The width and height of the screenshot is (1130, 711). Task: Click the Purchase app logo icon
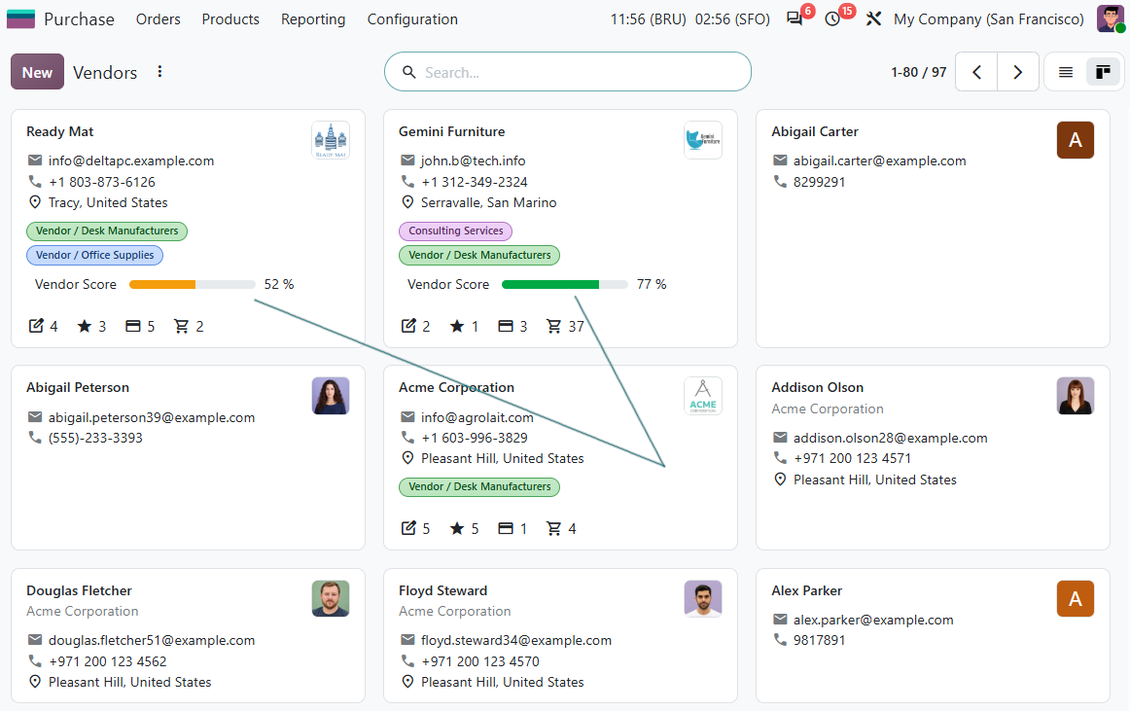(21, 19)
